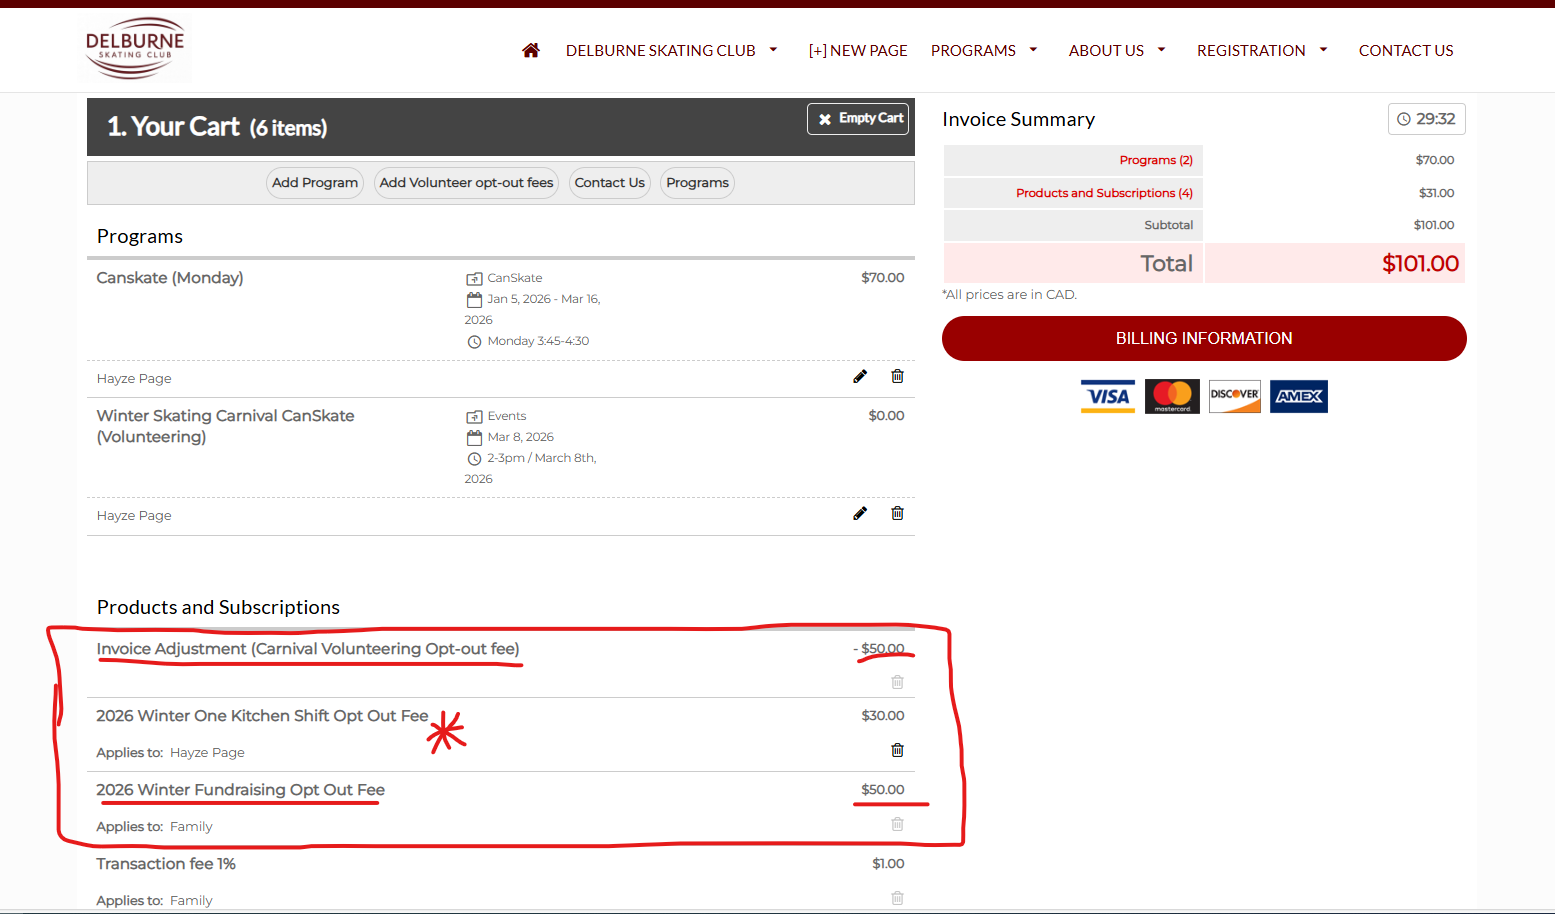Proceed to Billing Information
1555x914 pixels.
pos(1204,338)
